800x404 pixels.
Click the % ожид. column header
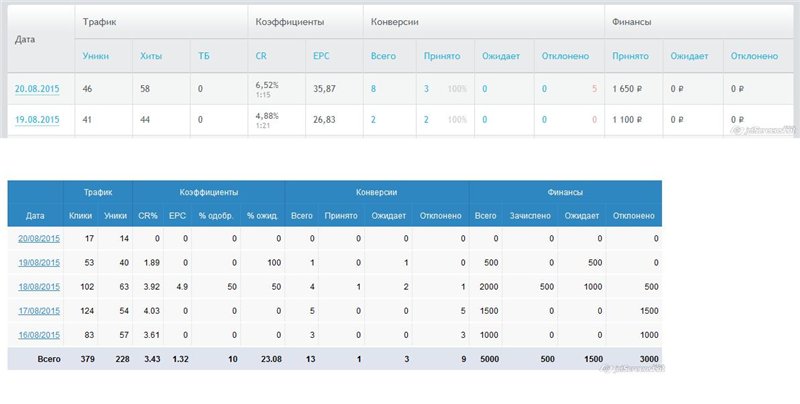pos(262,215)
